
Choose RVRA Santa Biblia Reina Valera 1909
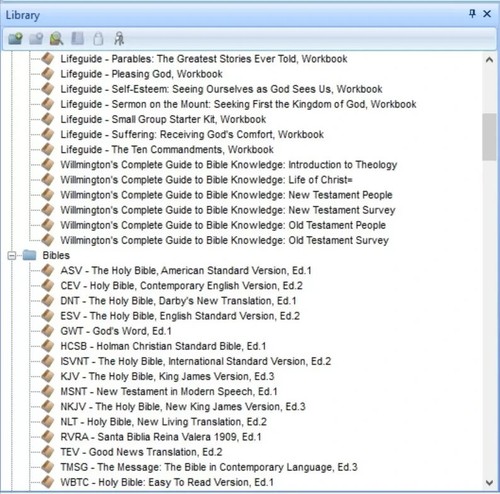161,437
